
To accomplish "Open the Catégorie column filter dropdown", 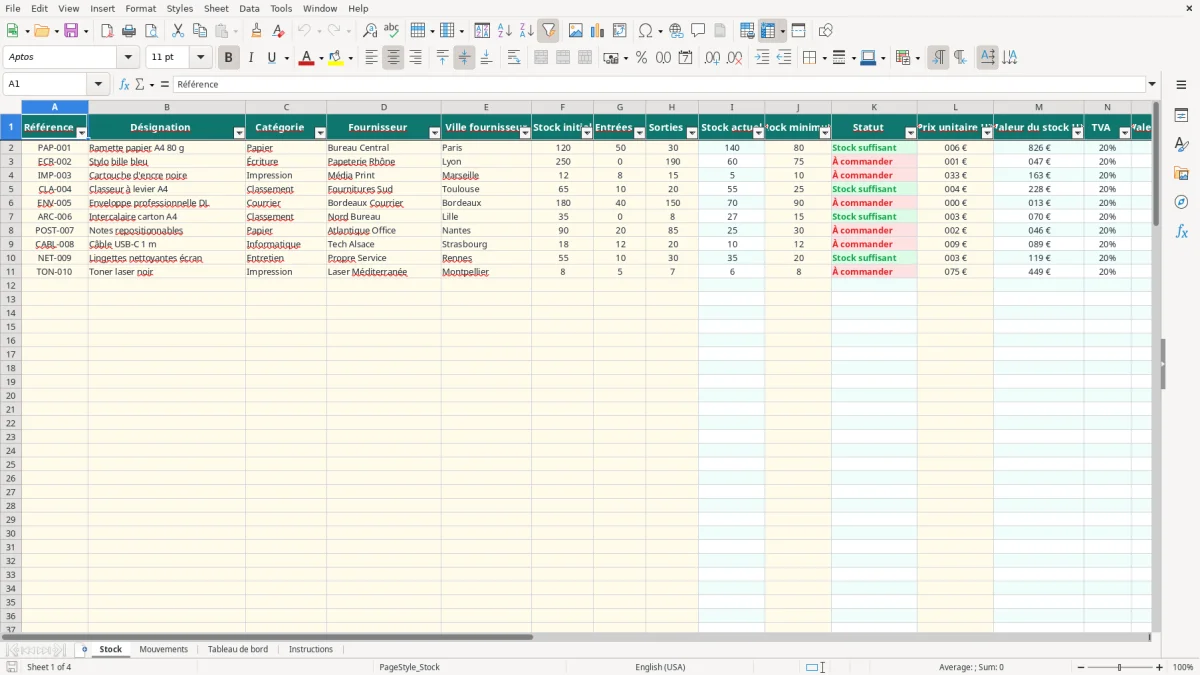I will pyautogui.click(x=320, y=133).
